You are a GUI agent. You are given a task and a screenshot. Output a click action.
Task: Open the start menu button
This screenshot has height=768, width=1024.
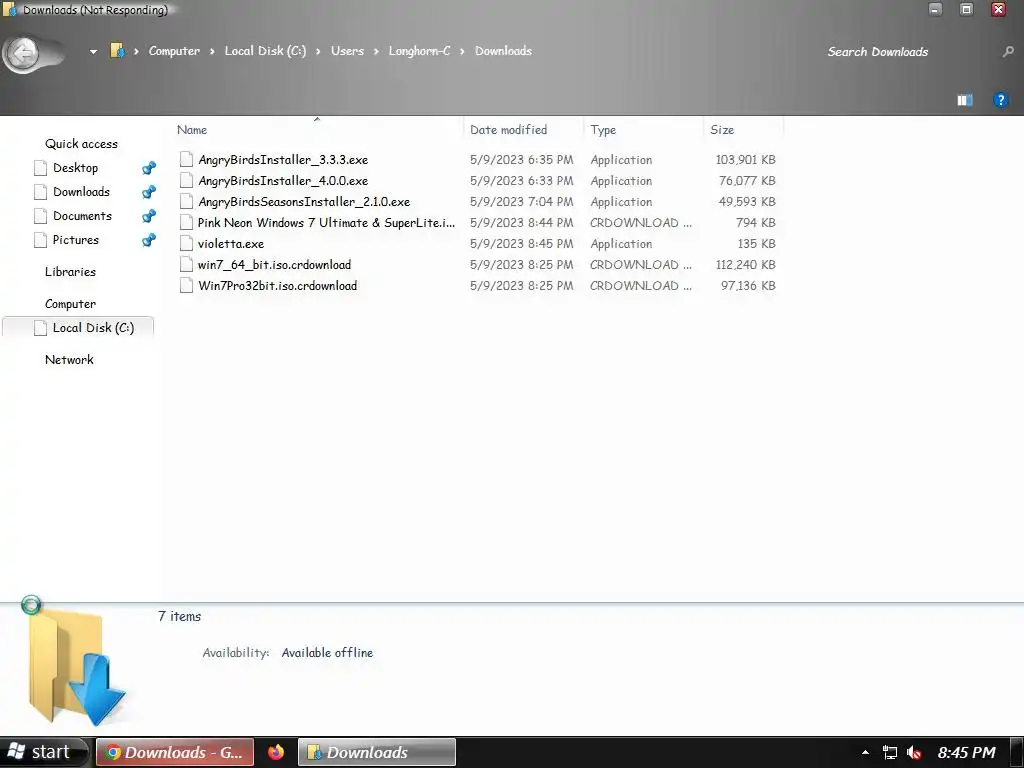point(42,752)
